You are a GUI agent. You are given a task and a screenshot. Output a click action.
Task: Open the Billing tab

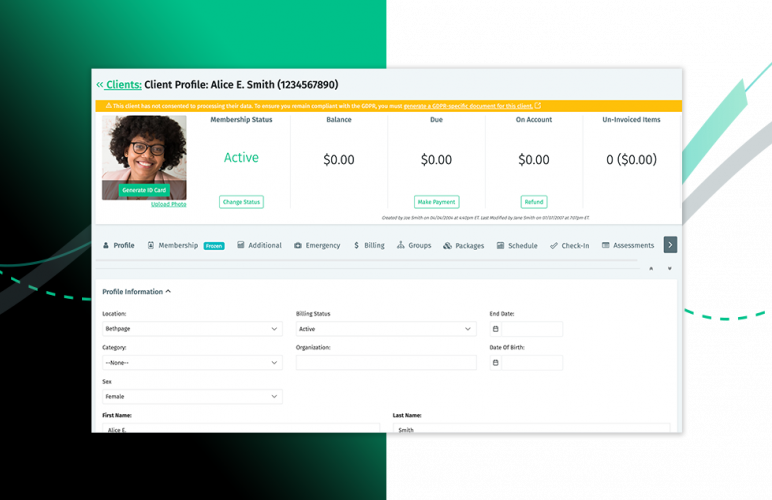tap(369, 245)
